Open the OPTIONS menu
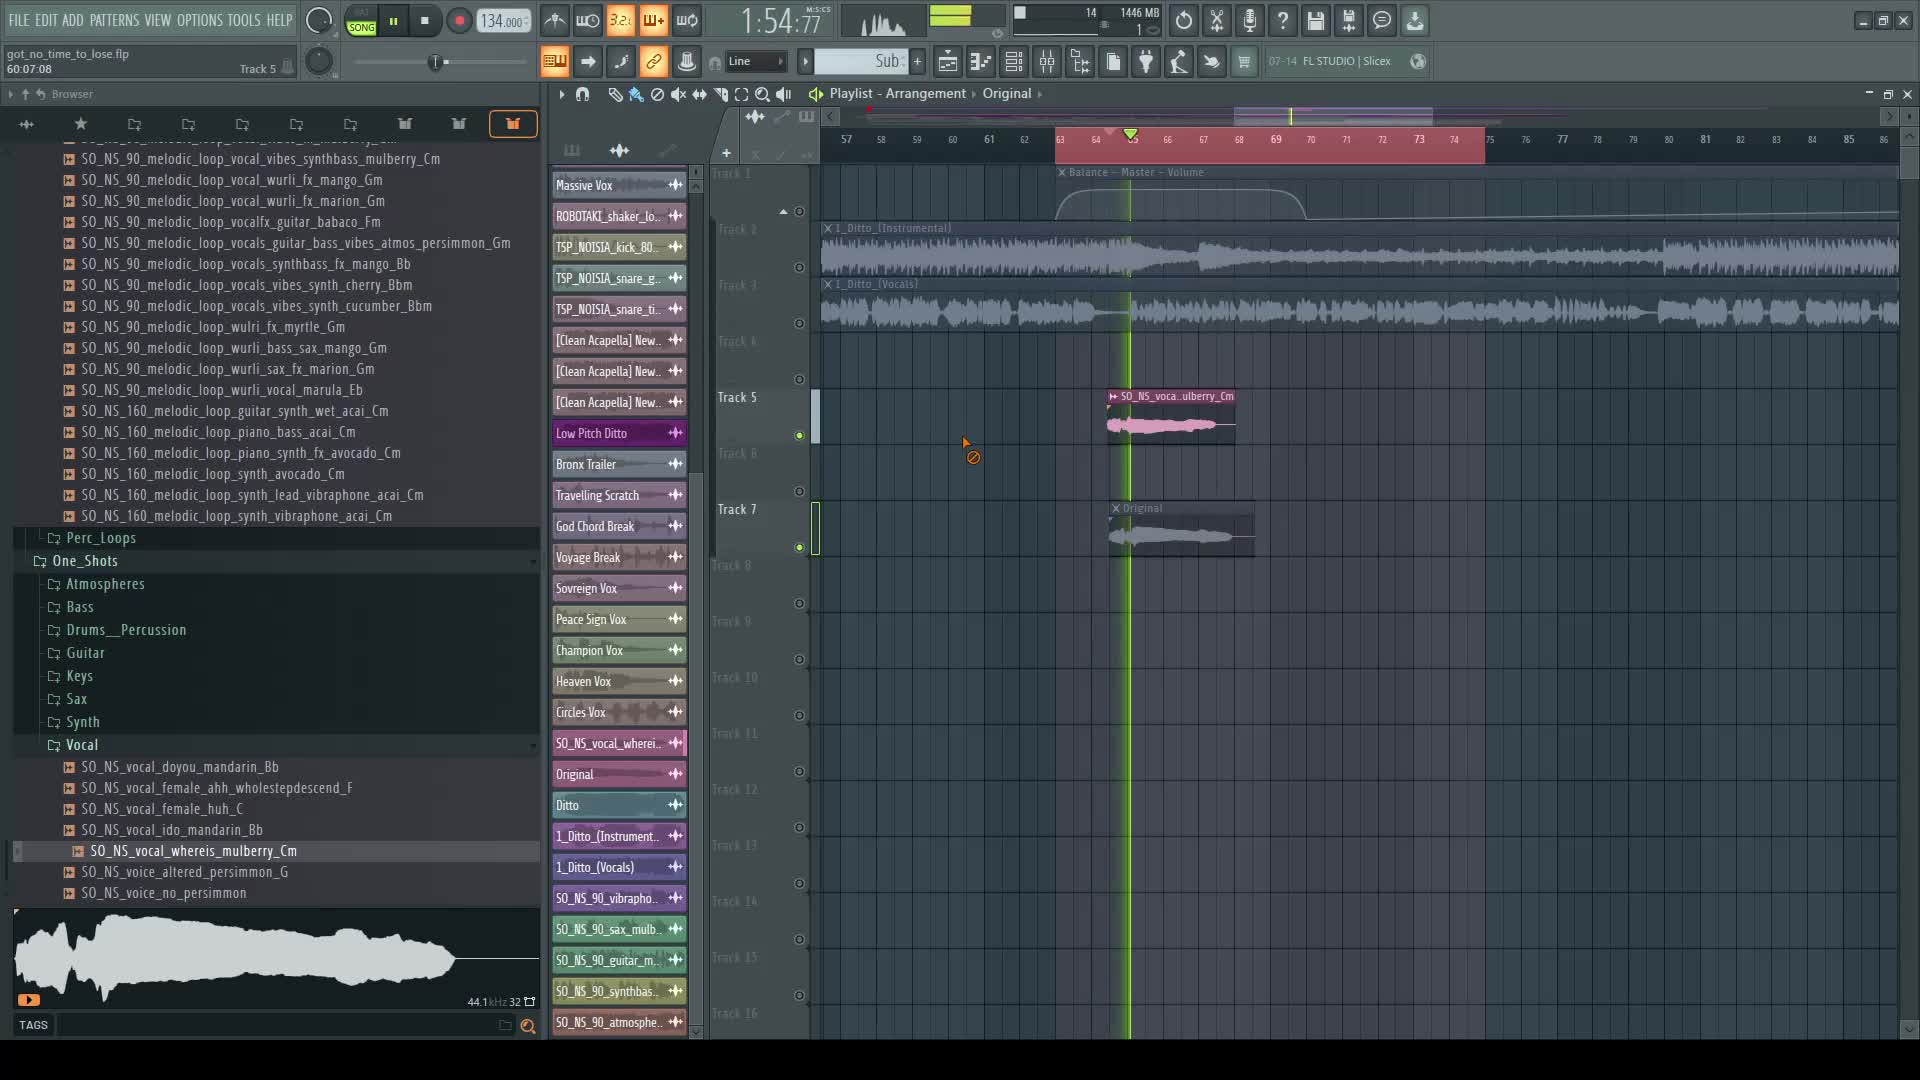The height and width of the screenshot is (1080, 1920). tap(199, 18)
